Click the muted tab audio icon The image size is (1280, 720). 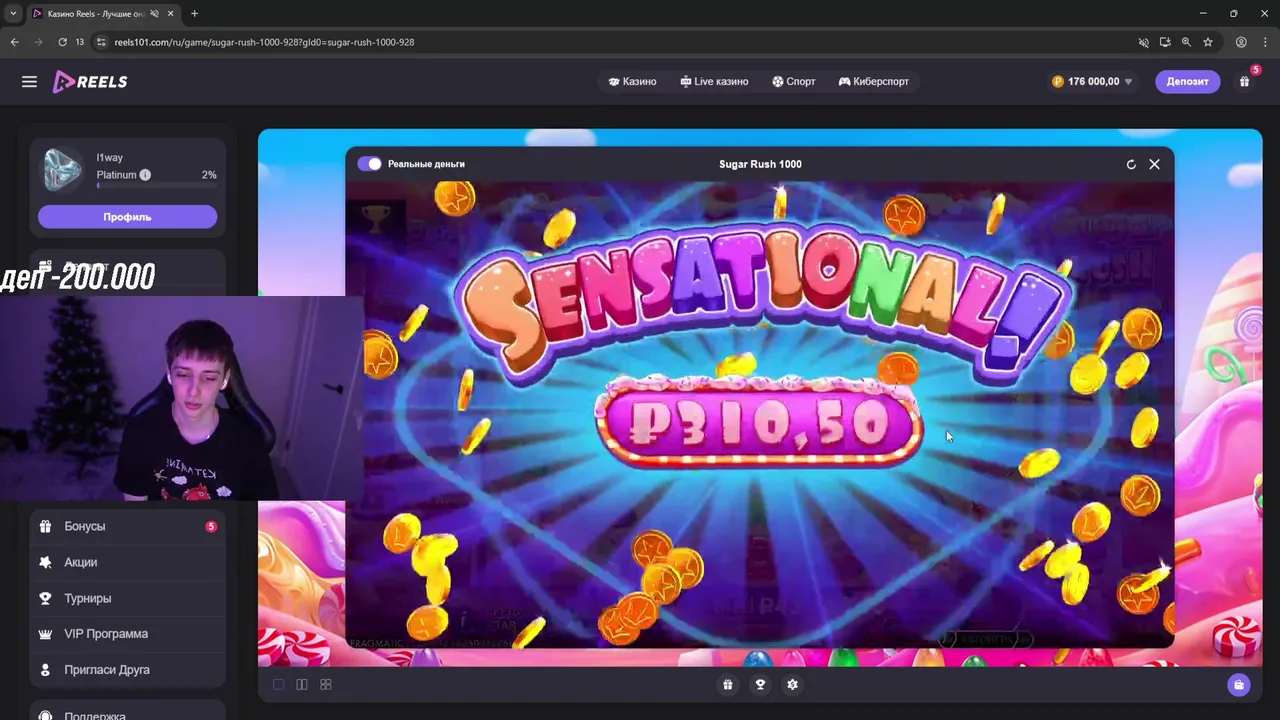154,14
